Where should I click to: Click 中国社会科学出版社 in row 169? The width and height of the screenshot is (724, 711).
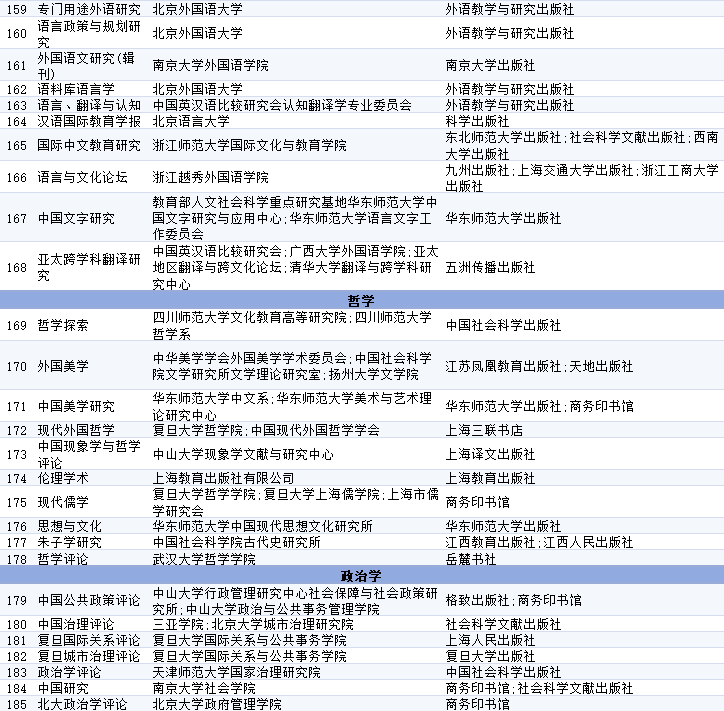tap(503, 325)
